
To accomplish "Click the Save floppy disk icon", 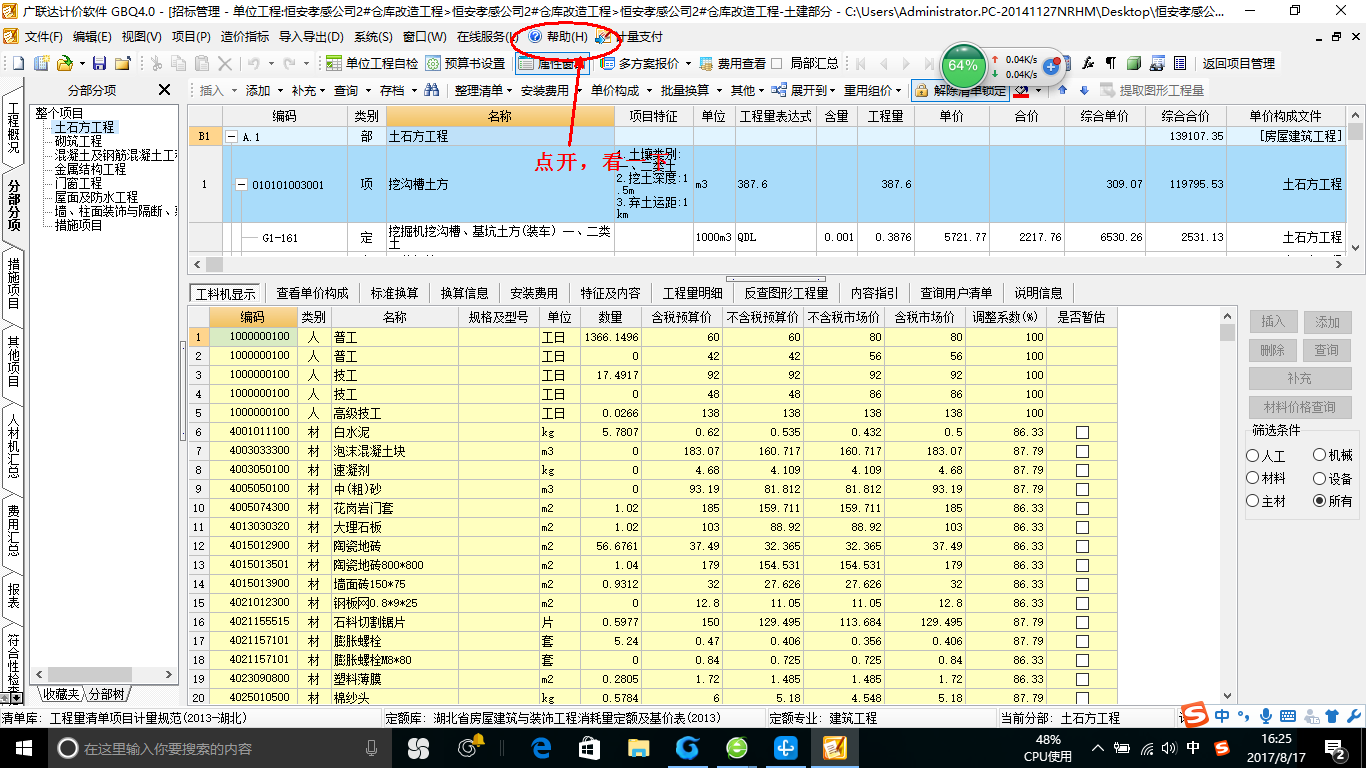I will (99, 64).
